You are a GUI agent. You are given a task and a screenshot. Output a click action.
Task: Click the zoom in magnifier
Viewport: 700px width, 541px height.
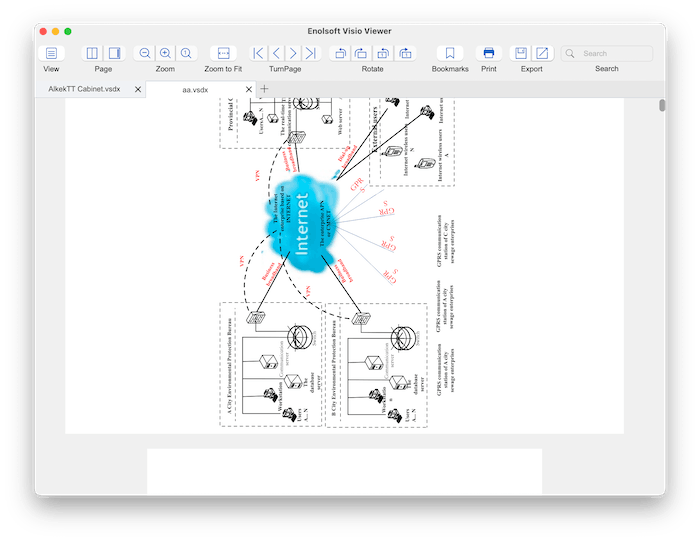165,53
